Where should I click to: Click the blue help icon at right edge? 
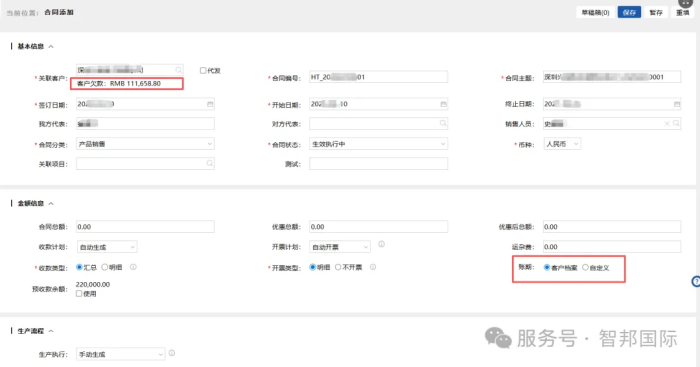696,281
